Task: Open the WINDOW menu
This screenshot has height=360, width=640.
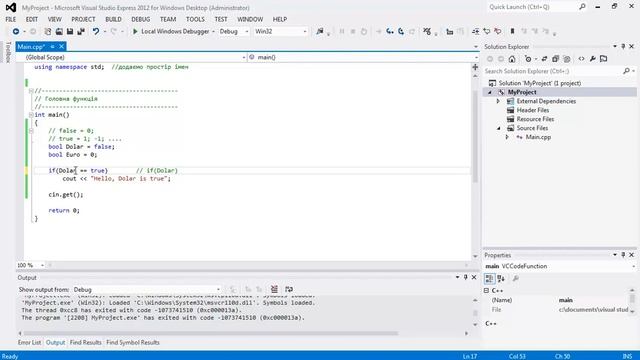Action: pos(250,19)
